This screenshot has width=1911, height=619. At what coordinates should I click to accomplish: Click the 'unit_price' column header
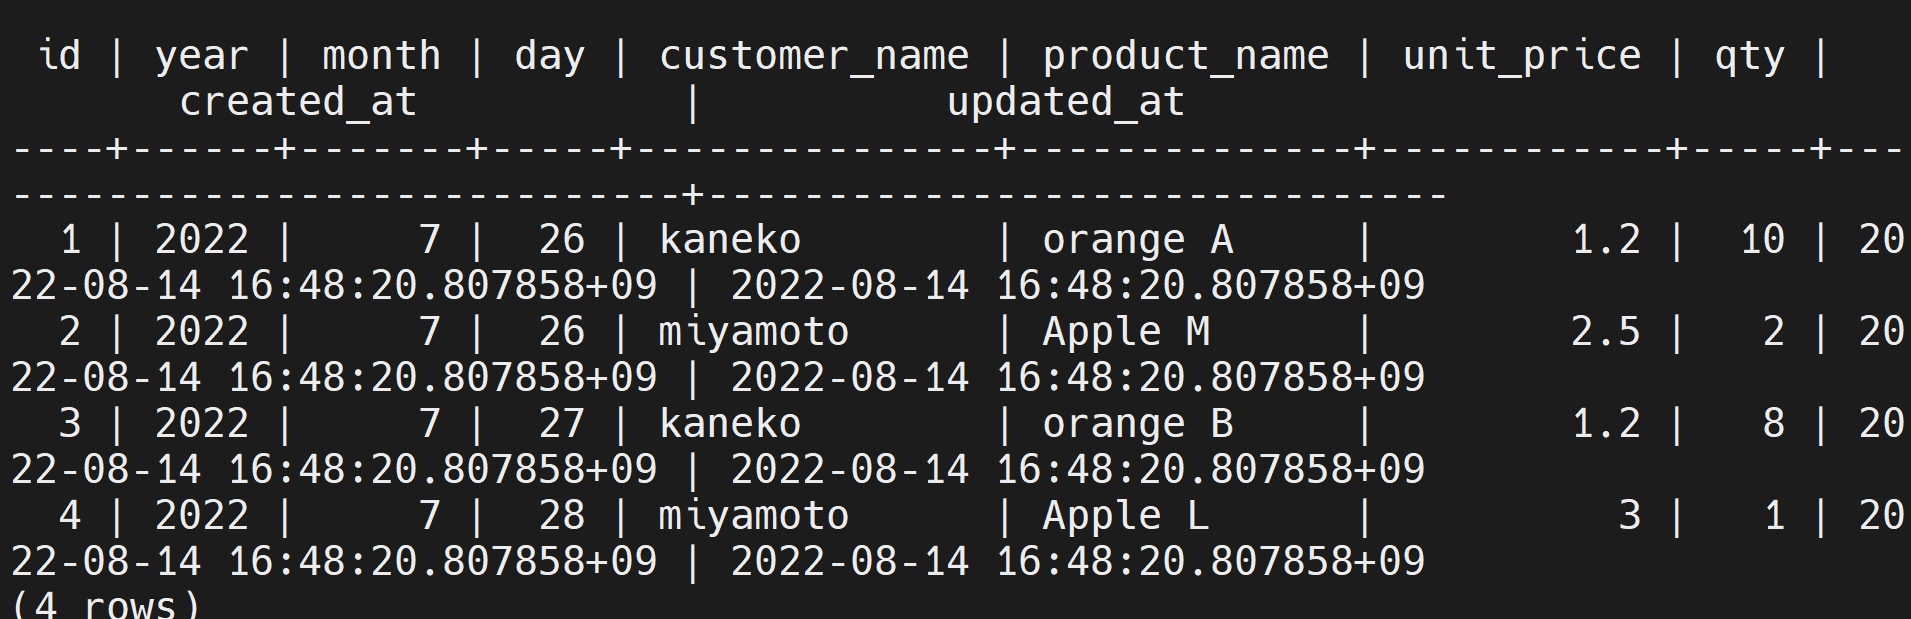point(1521,55)
